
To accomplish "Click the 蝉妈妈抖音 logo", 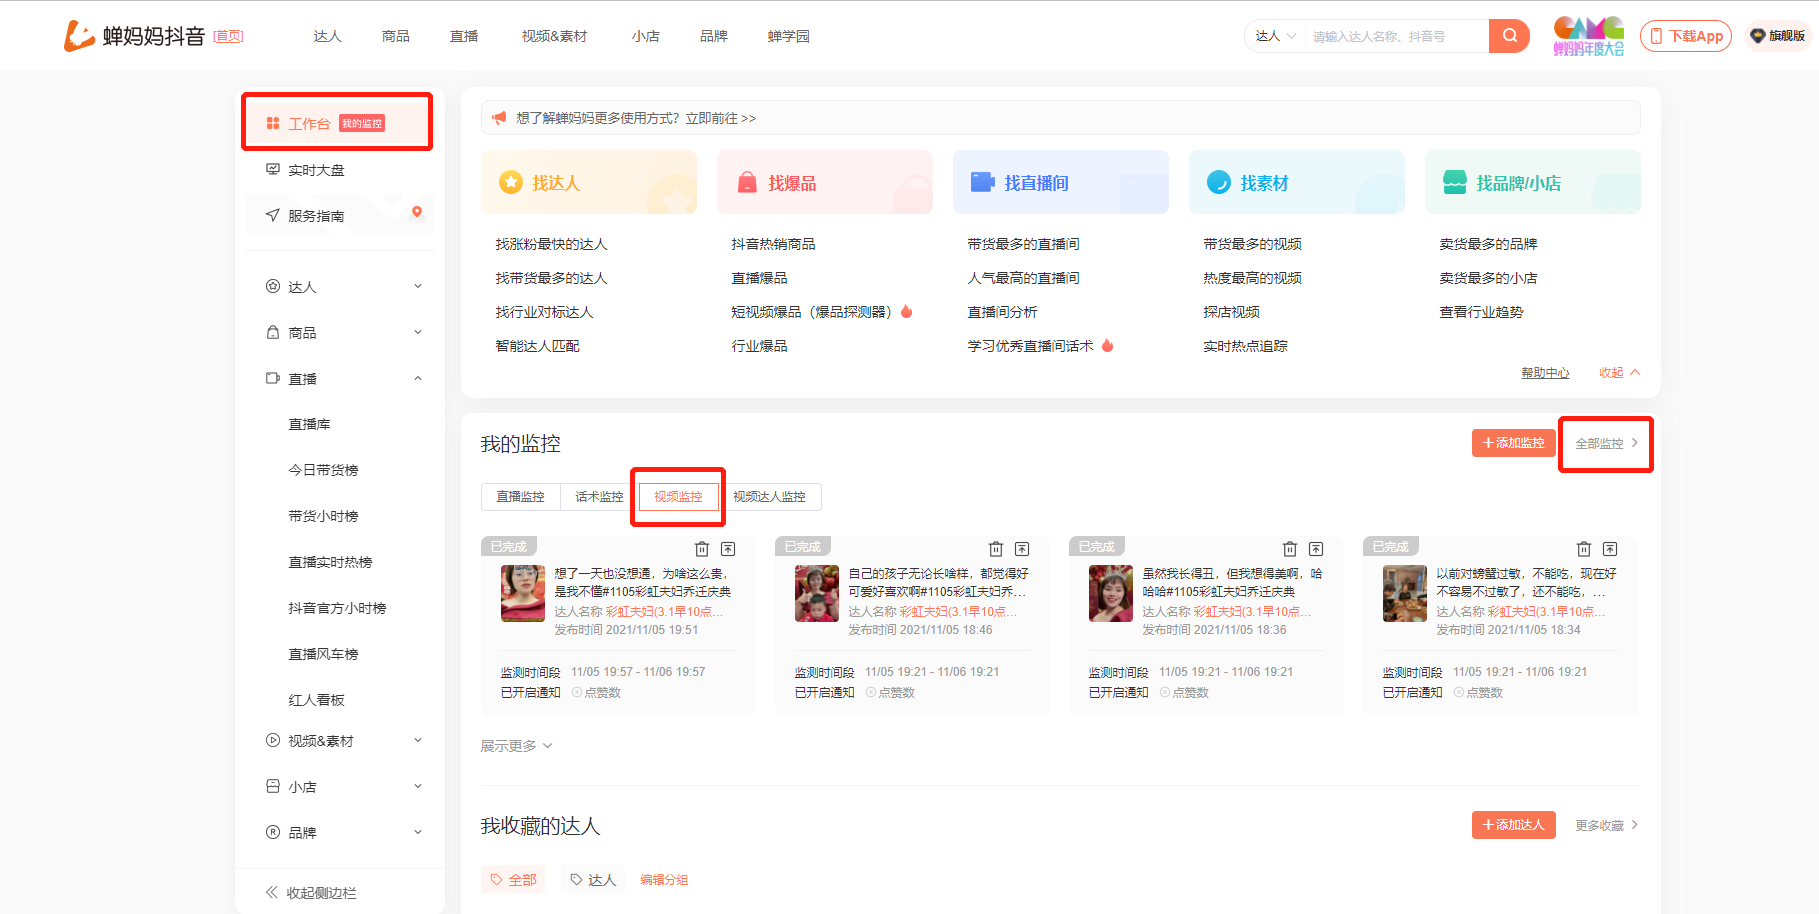I will point(134,36).
